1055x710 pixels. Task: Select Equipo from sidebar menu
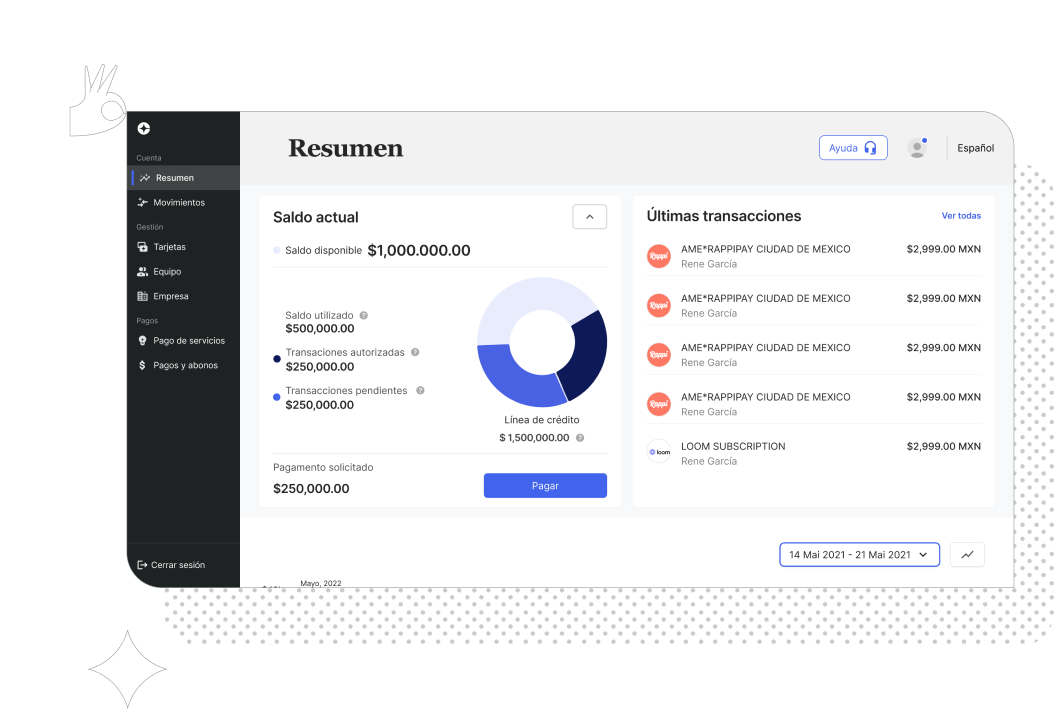tap(167, 272)
